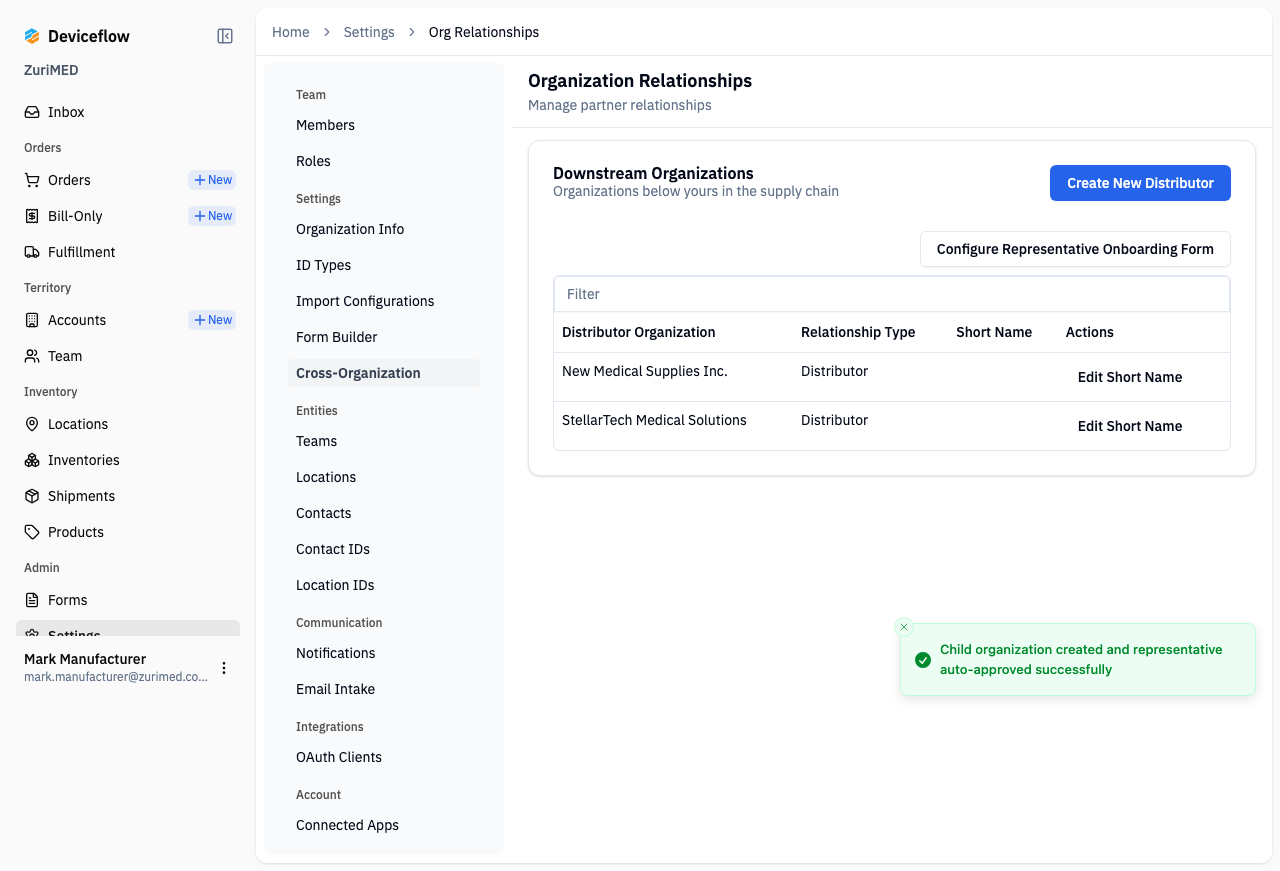The height and width of the screenshot is (871, 1280).
Task: Click the Inventories boxes icon
Action: (32, 460)
